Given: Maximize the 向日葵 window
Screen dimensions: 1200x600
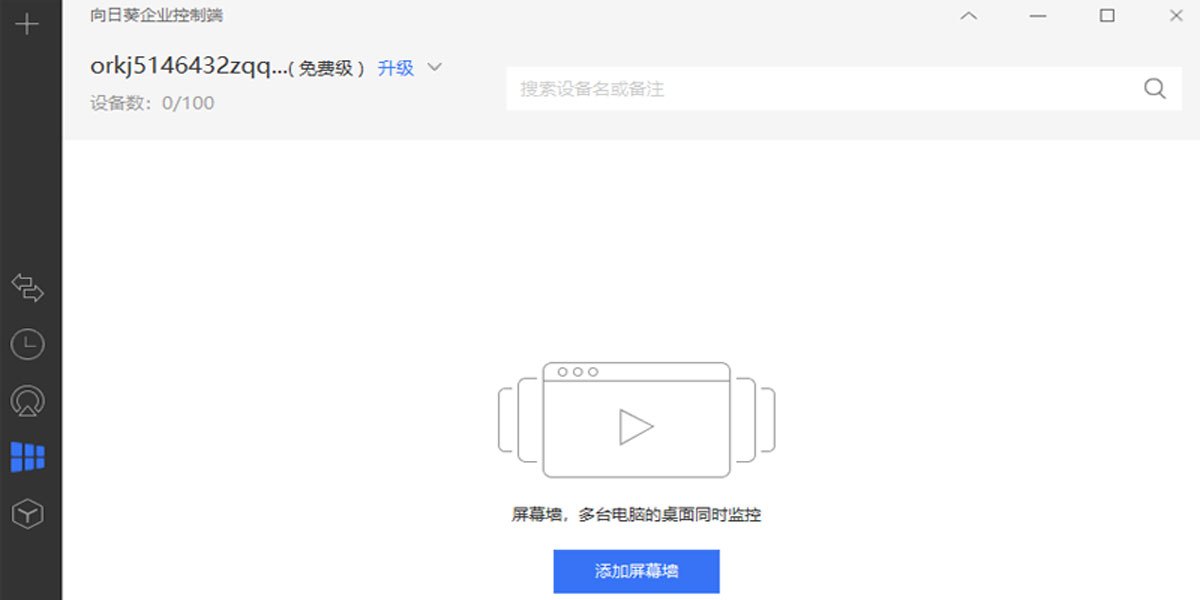Looking at the screenshot, I should coord(1107,16).
